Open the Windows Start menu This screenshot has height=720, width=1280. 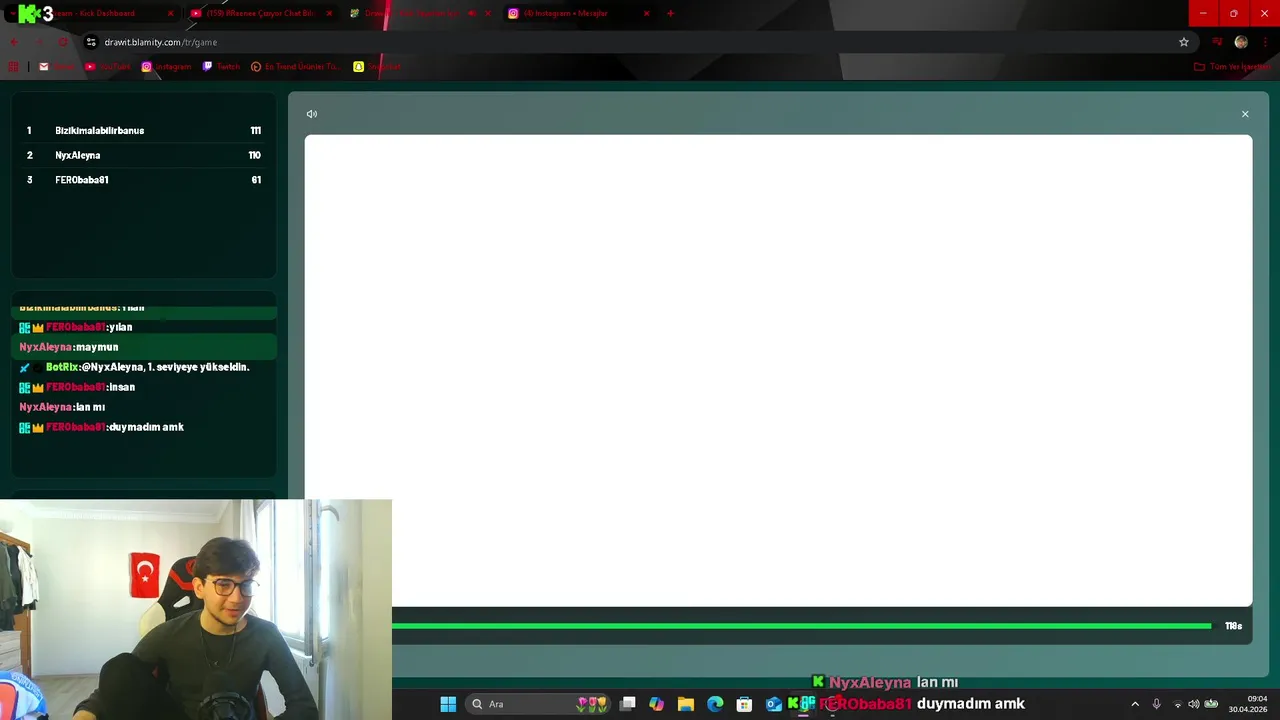[448, 704]
